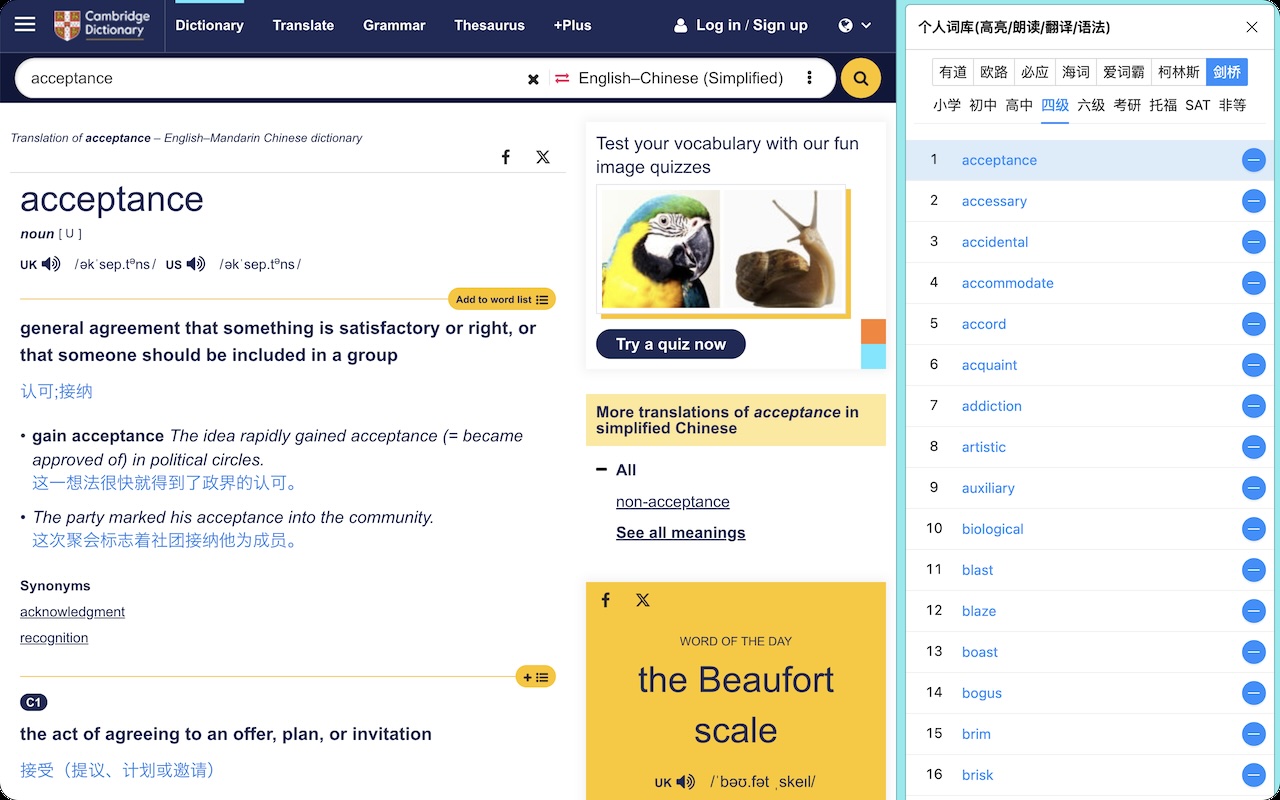Open the Thesaurus menu item
This screenshot has height=800, width=1280.
point(489,25)
